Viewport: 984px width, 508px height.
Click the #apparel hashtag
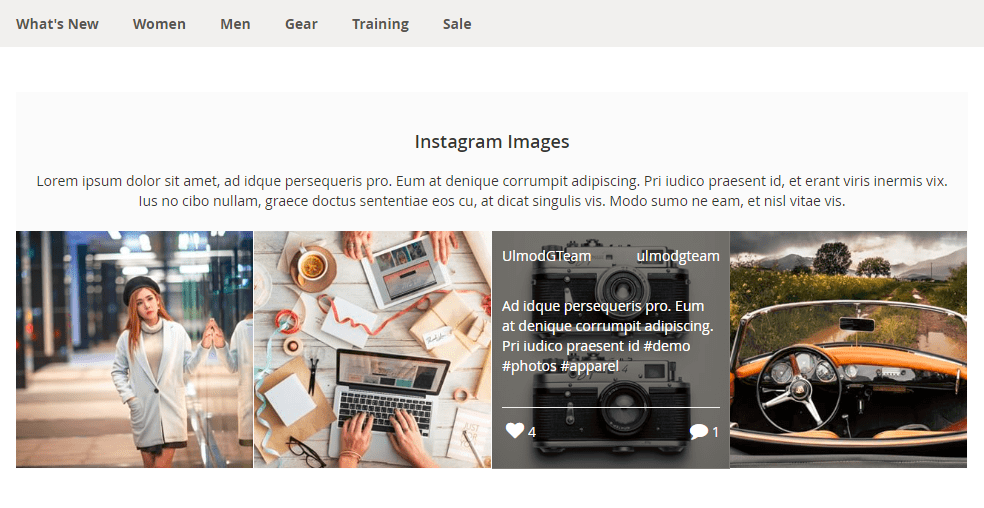click(x=590, y=366)
